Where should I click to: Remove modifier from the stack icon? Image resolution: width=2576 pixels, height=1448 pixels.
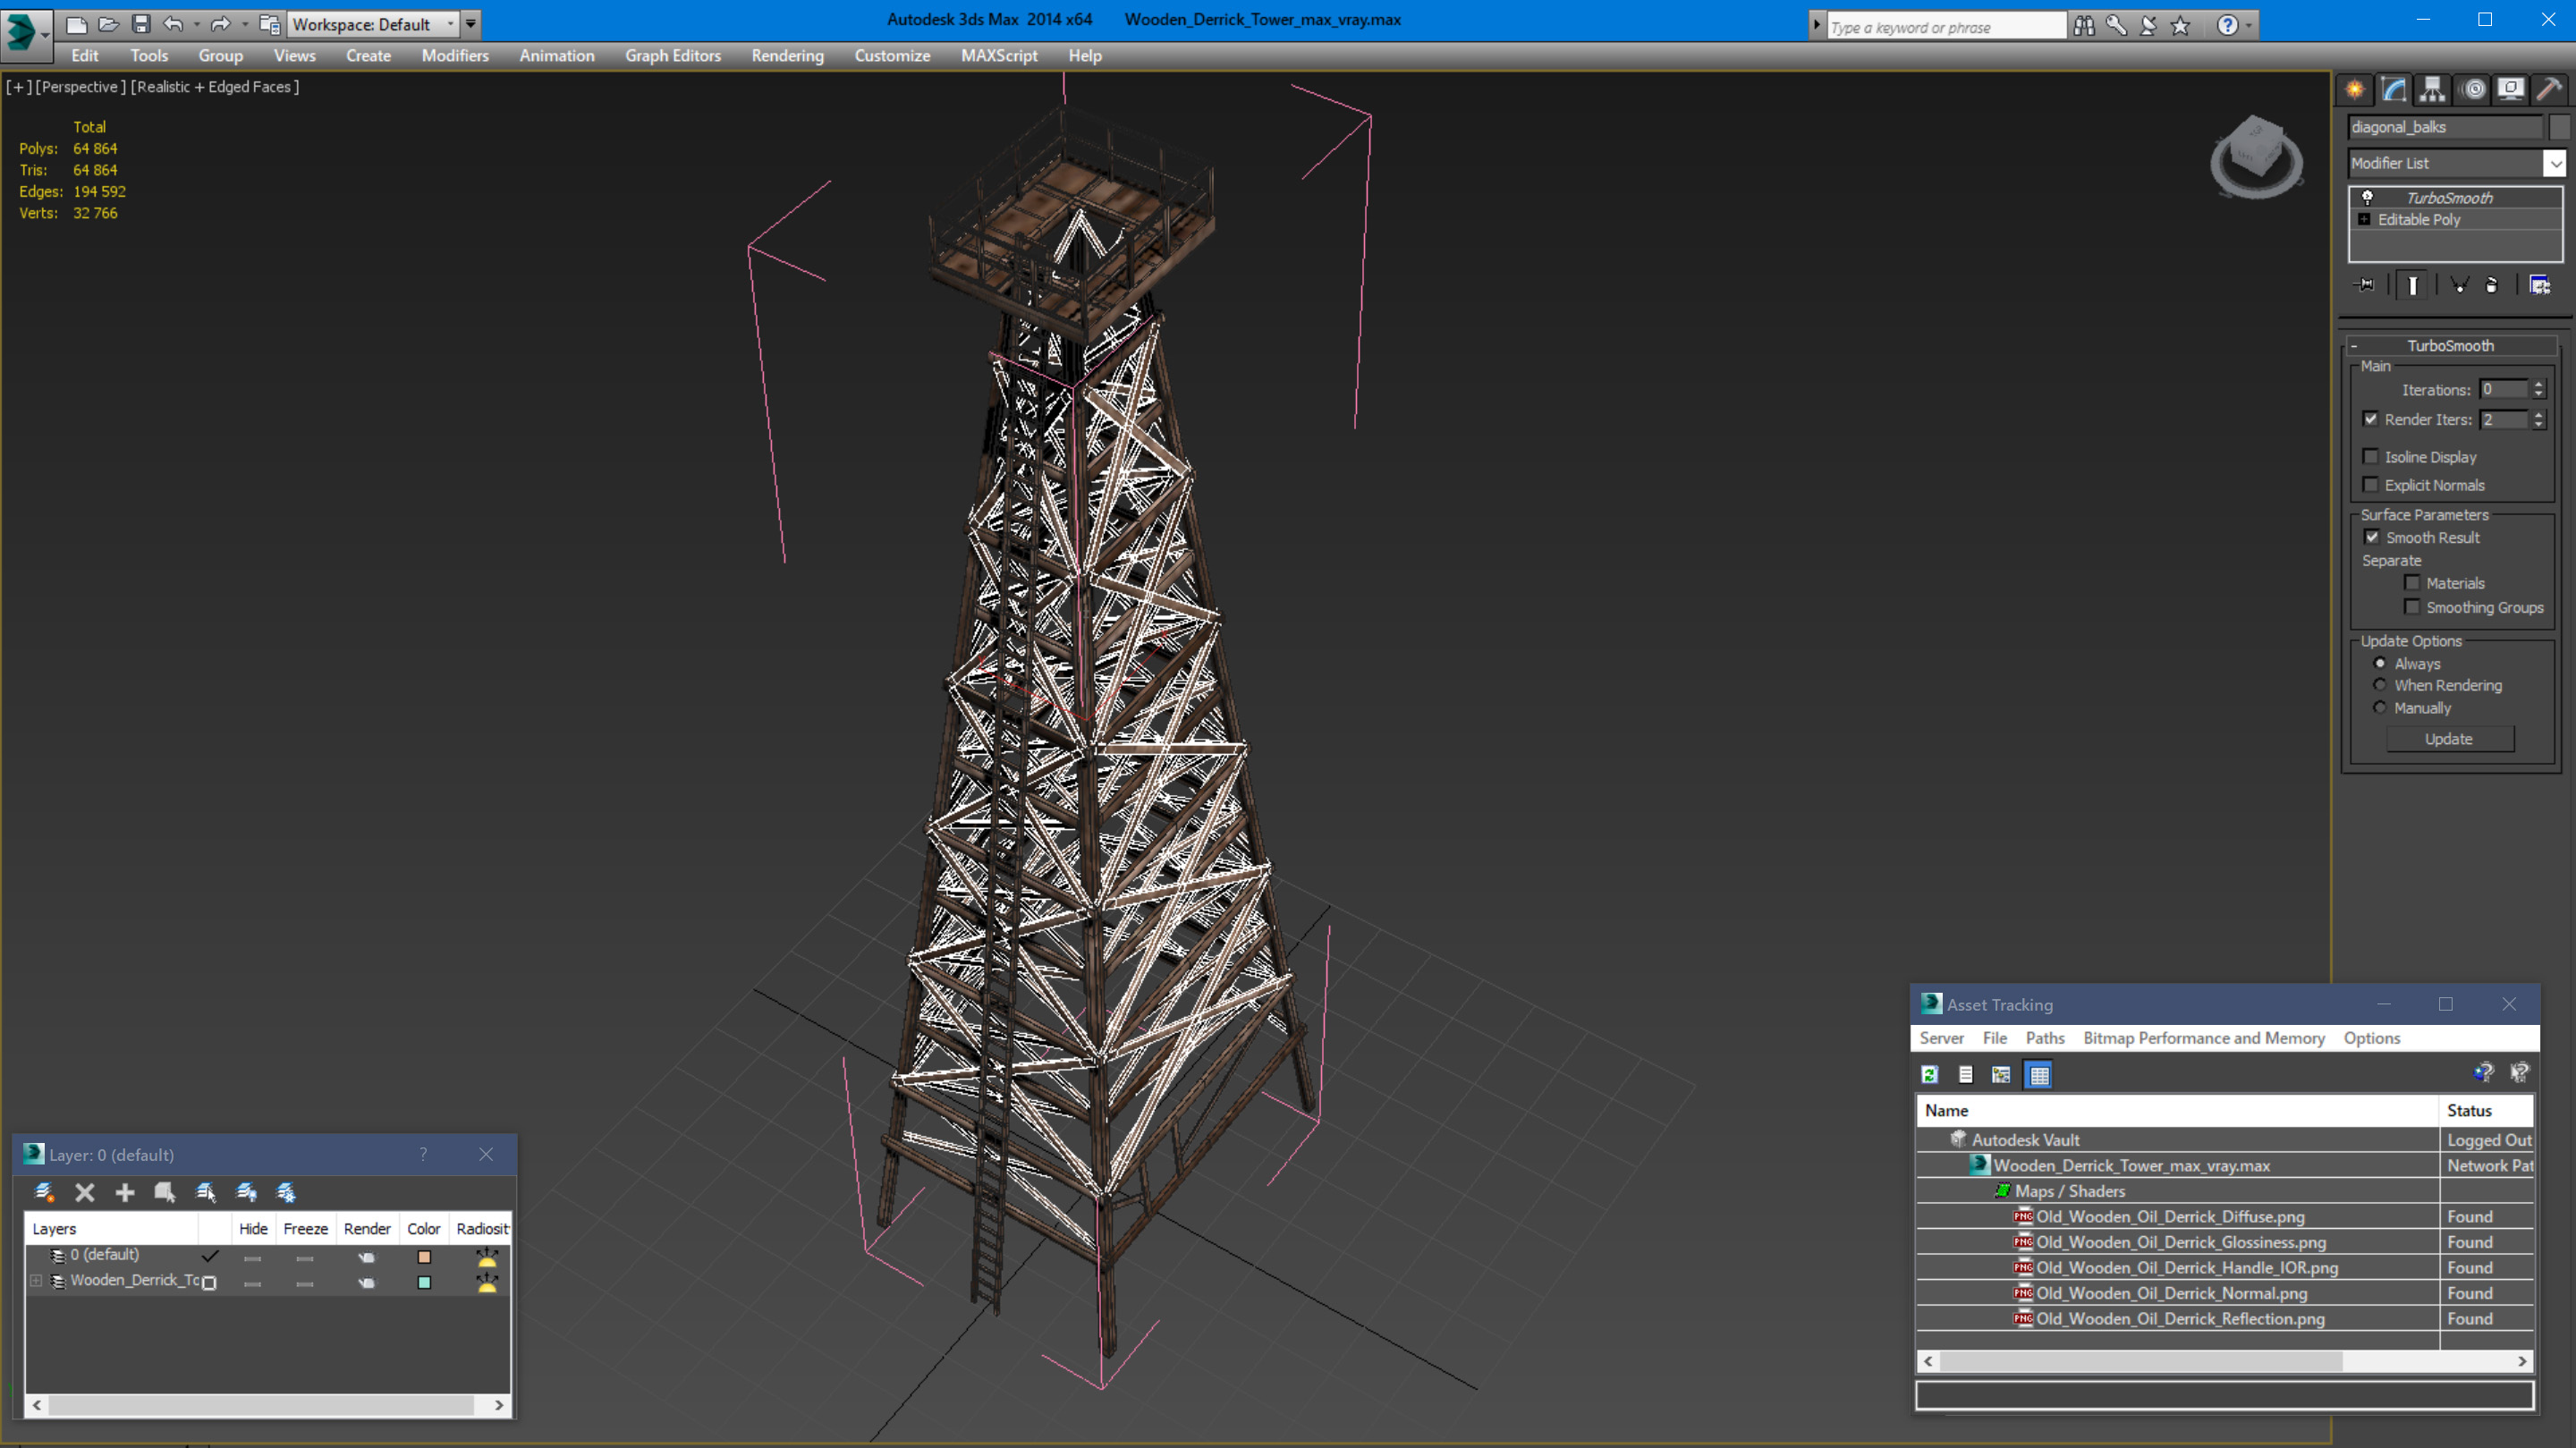tap(2492, 285)
